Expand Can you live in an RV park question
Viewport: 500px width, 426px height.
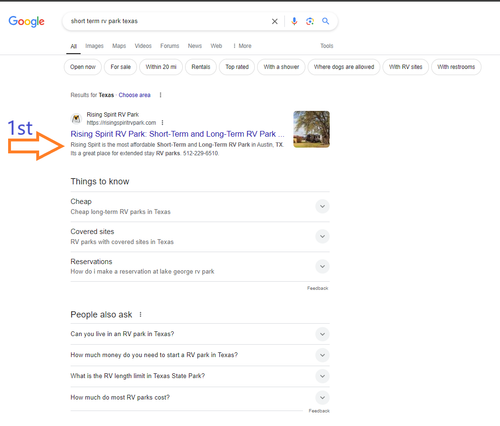[200, 334]
